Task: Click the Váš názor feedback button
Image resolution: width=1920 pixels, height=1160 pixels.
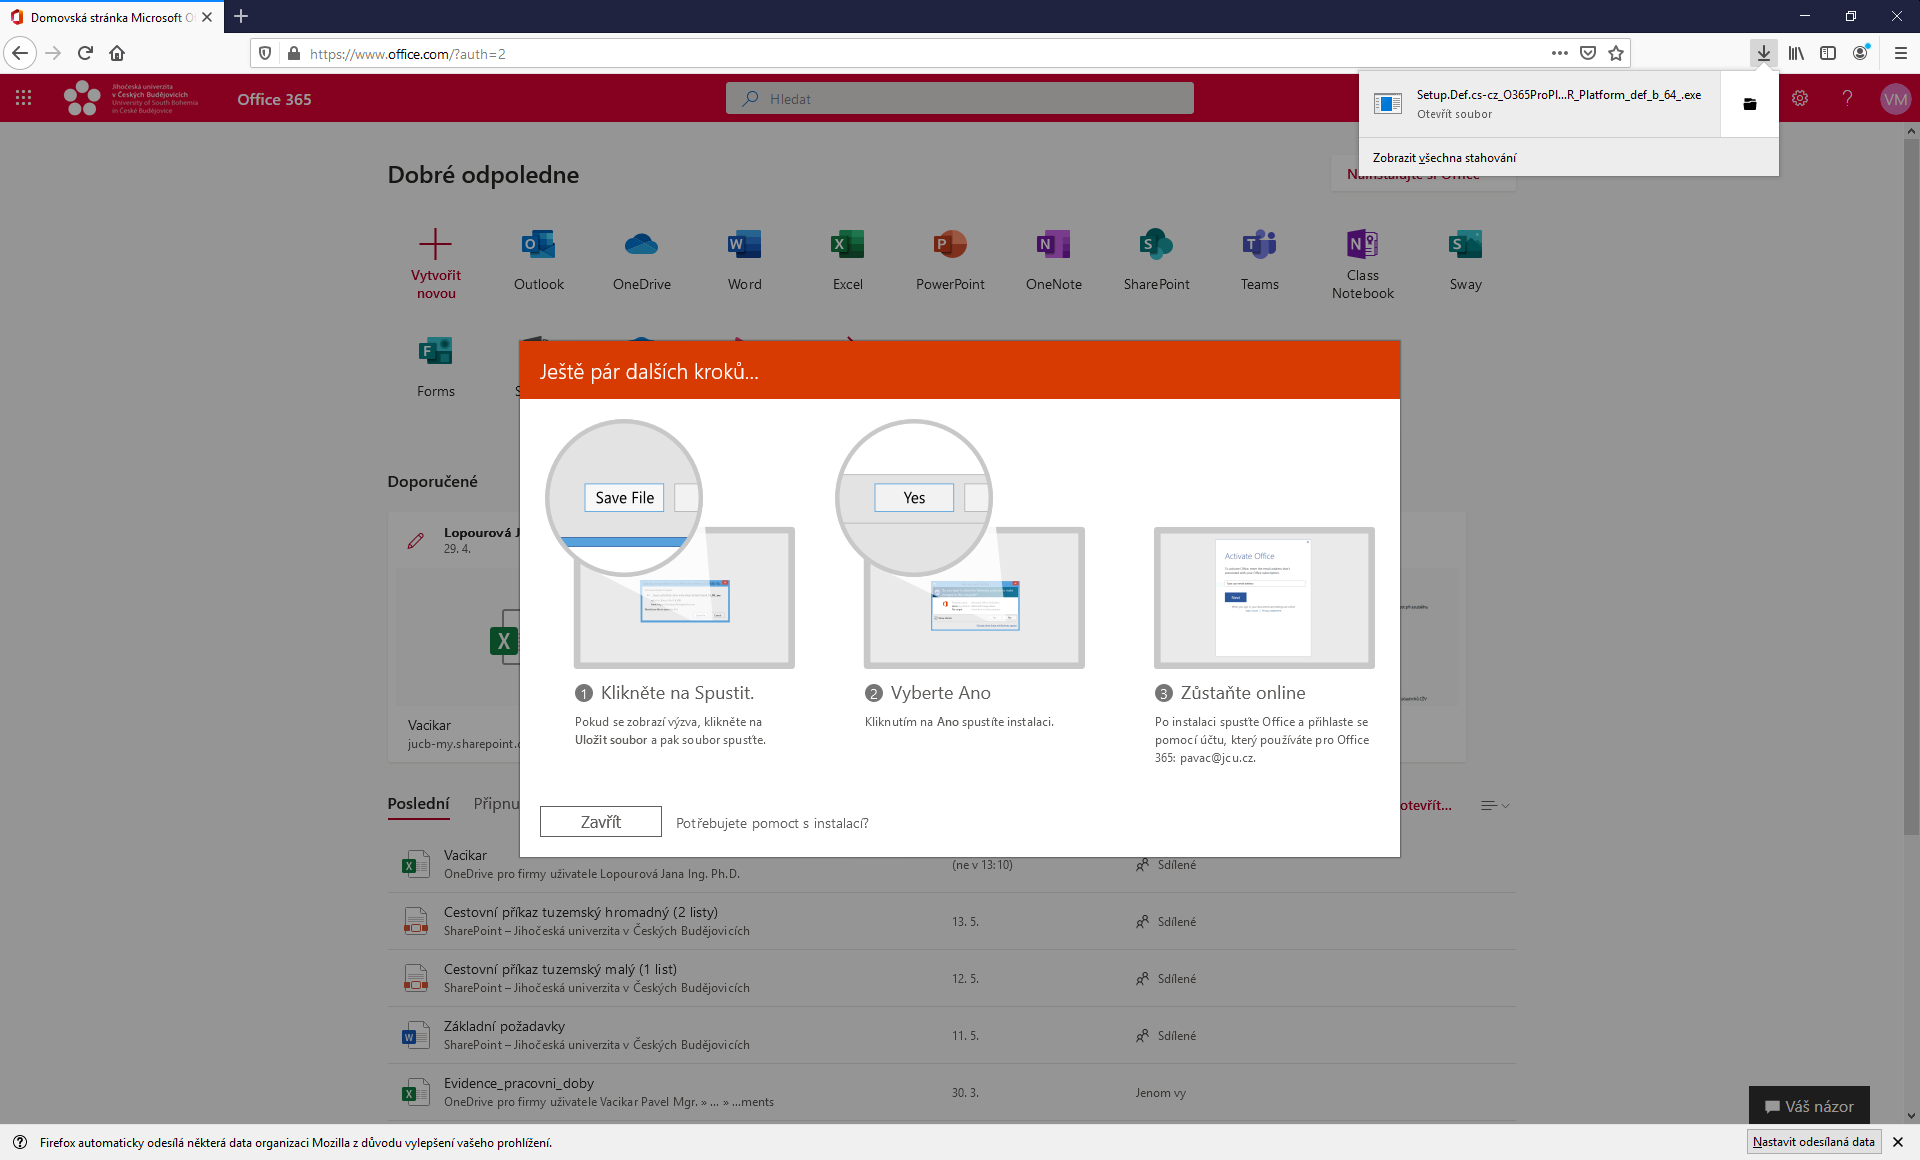Action: [x=1809, y=1106]
